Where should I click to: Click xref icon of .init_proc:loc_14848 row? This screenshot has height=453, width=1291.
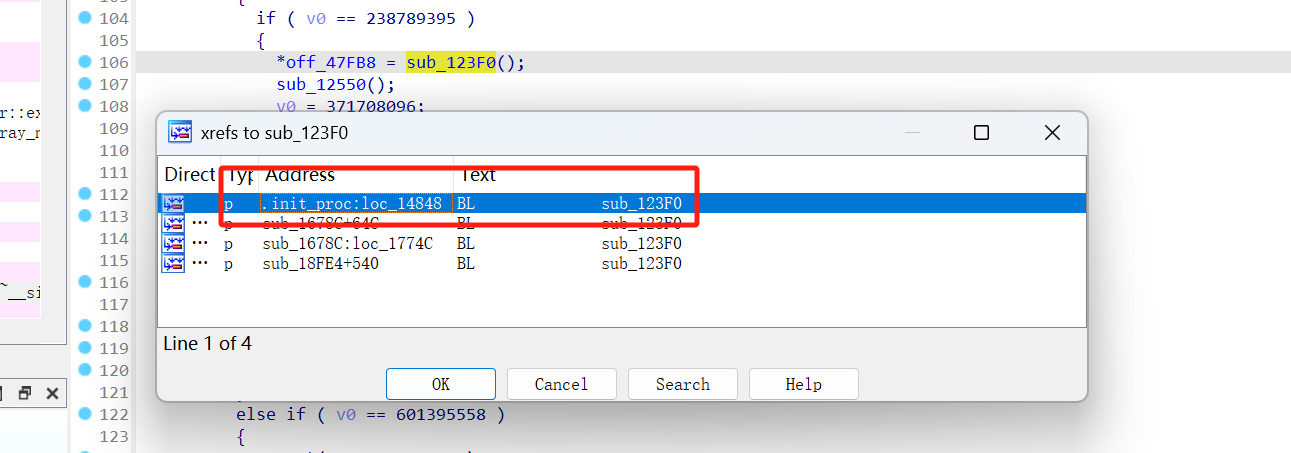(174, 203)
